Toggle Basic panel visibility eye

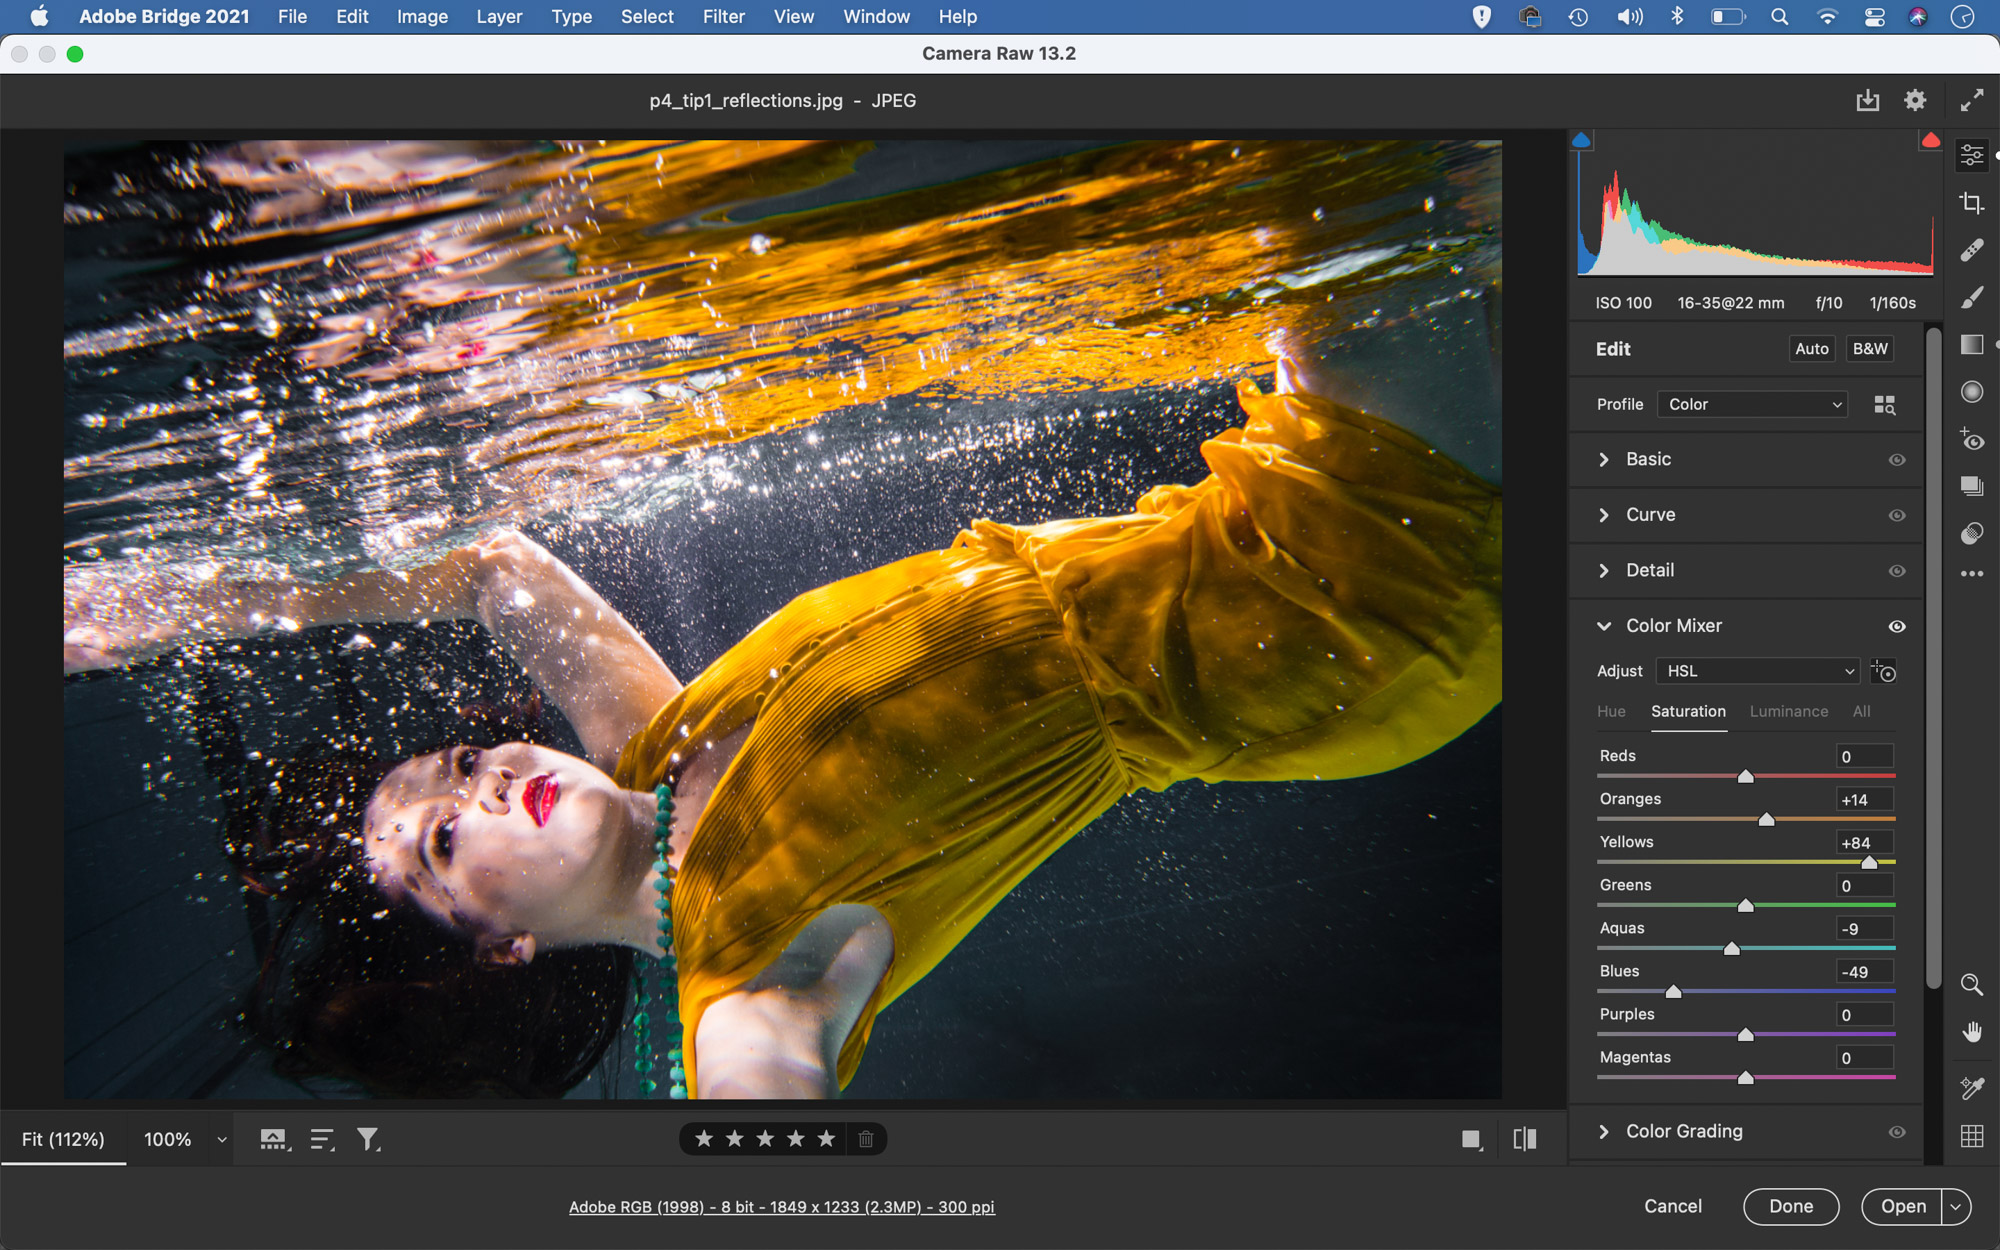tap(1896, 460)
